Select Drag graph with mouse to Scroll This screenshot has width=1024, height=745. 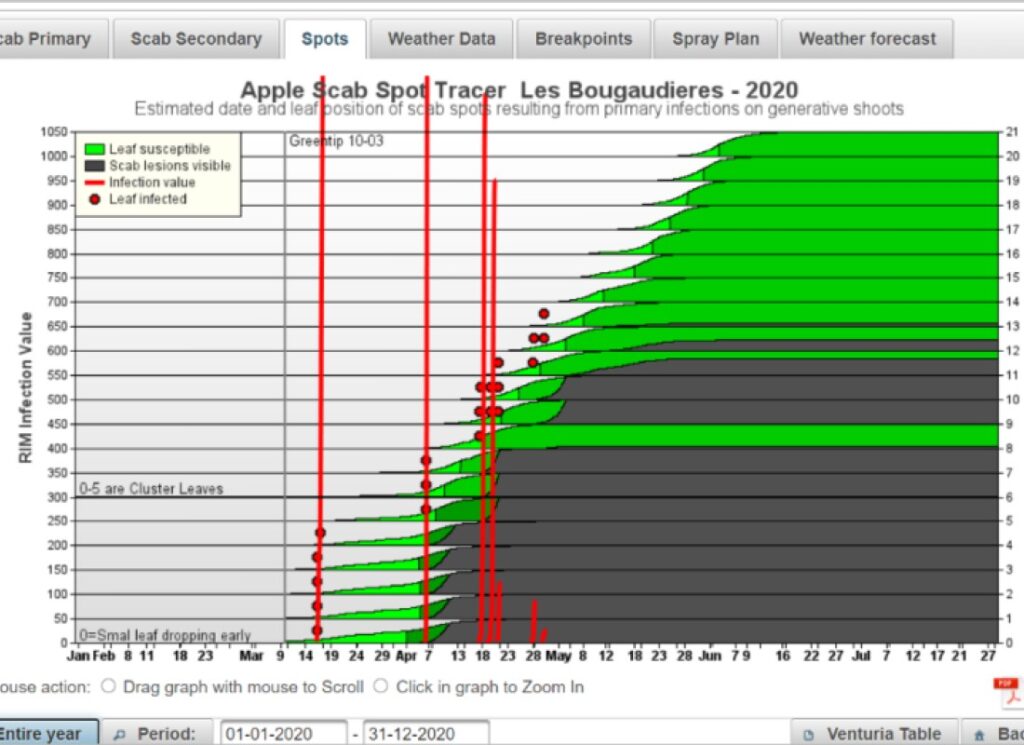pos(108,686)
